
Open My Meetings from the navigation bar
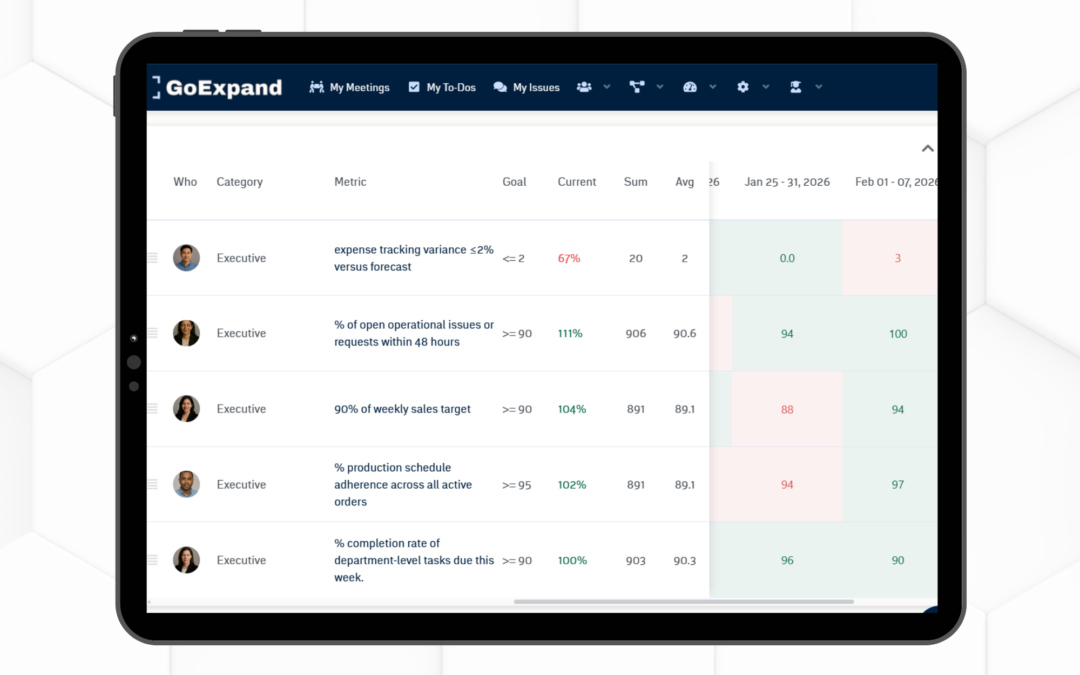pos(349,87)
